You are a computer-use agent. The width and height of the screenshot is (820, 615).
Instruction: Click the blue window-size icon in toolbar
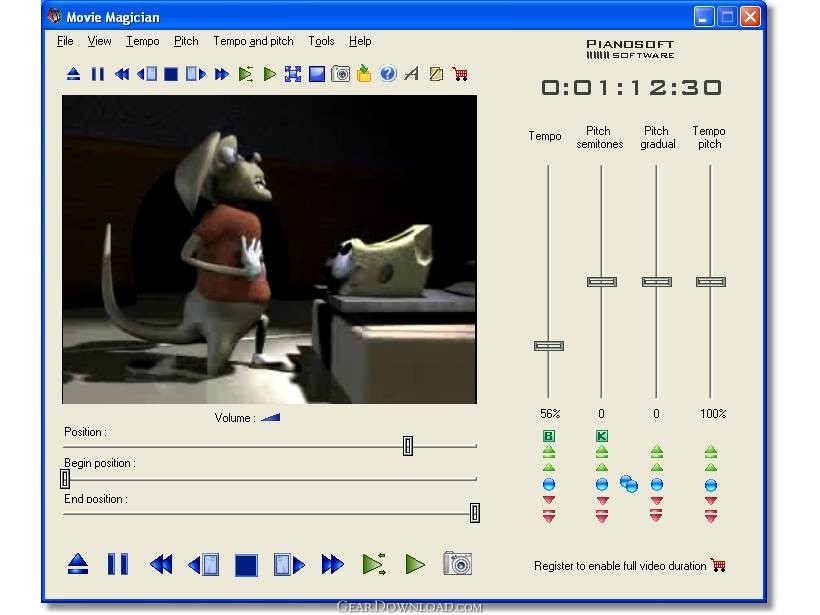317,74
